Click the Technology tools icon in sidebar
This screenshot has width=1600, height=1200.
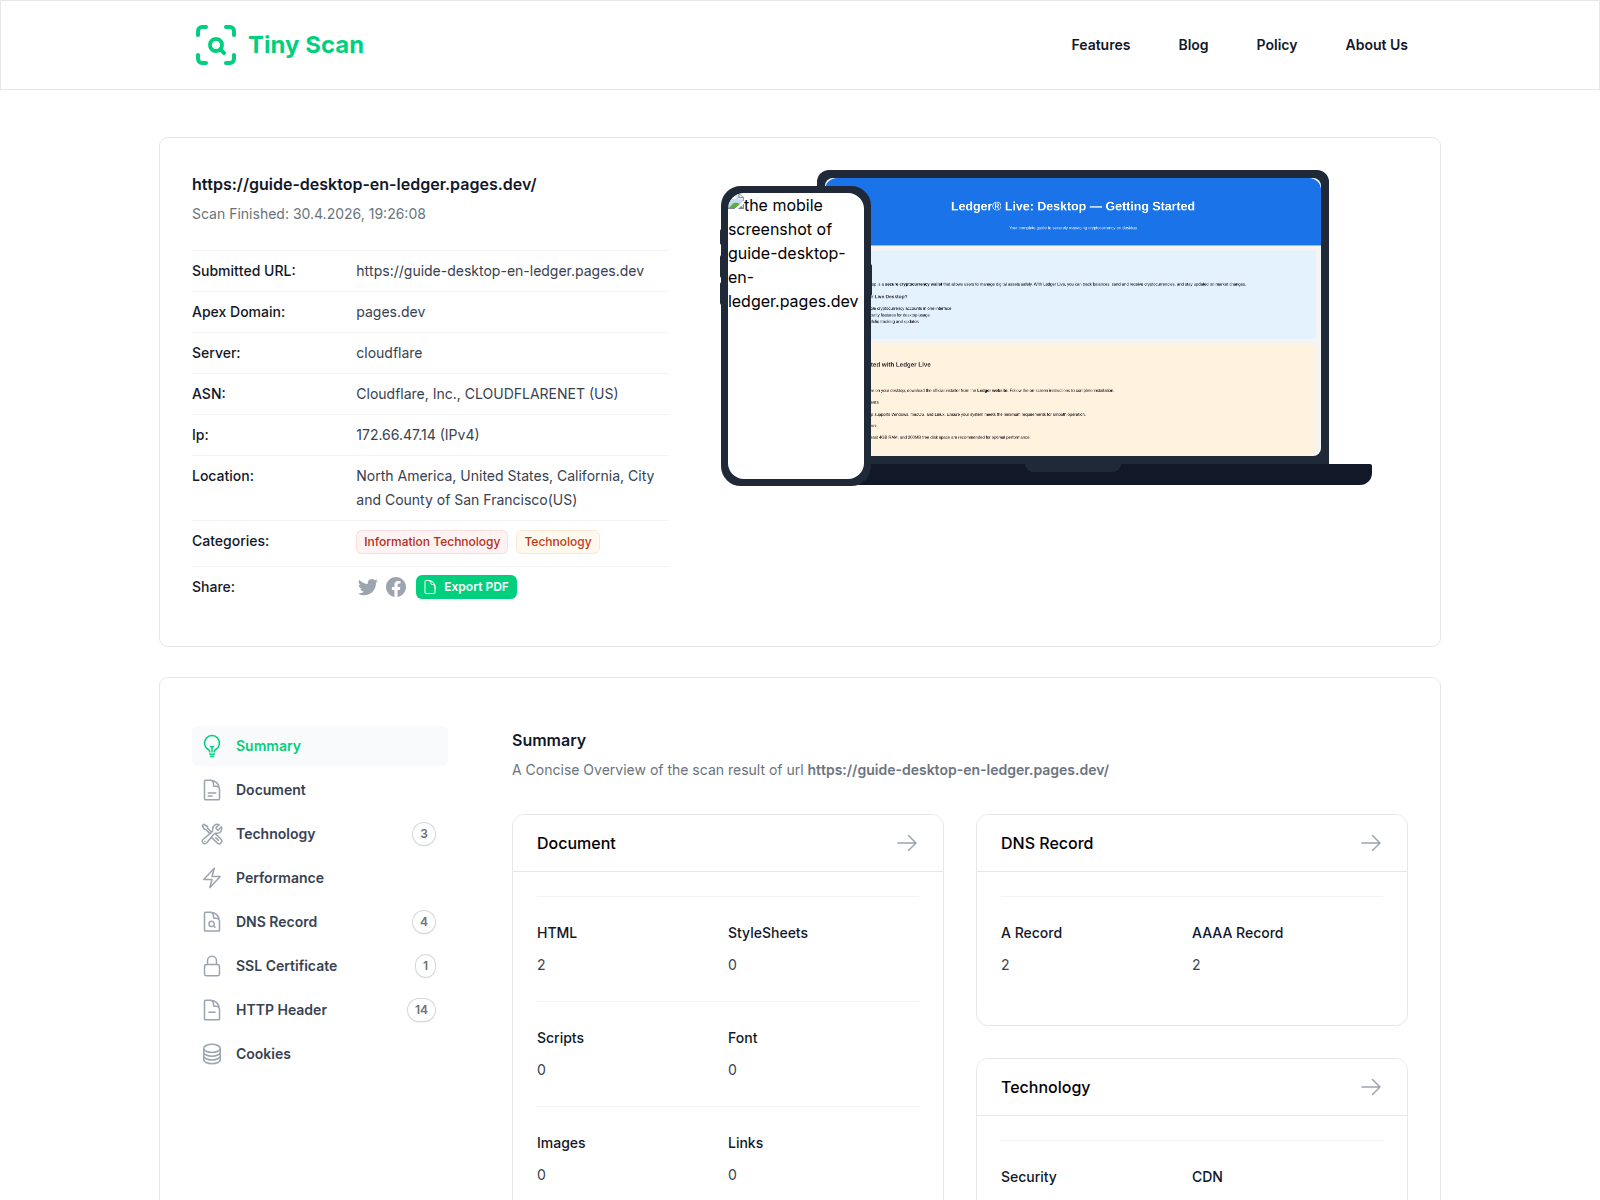coord(212,834)
